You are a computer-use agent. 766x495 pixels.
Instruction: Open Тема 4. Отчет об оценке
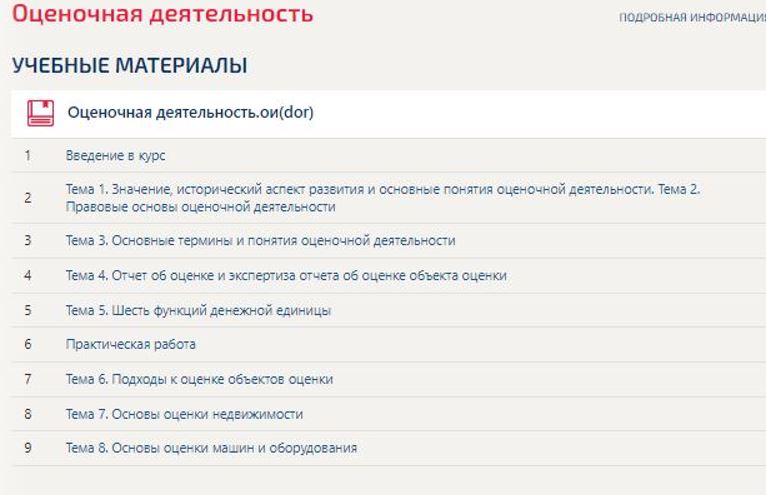click(x=286, y=276)
